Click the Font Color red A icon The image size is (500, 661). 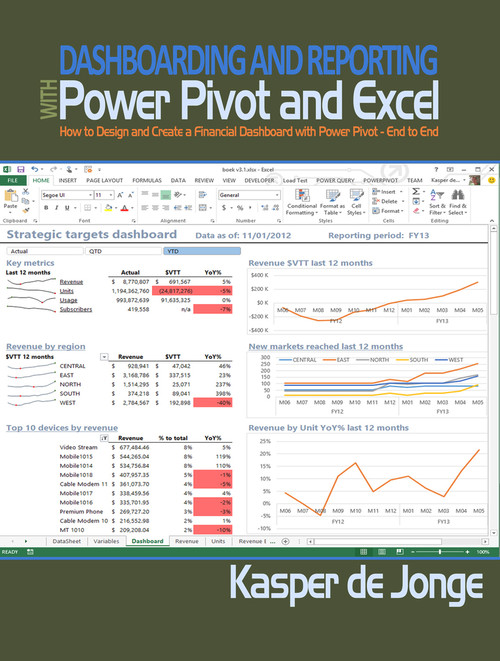coord(124,207)
